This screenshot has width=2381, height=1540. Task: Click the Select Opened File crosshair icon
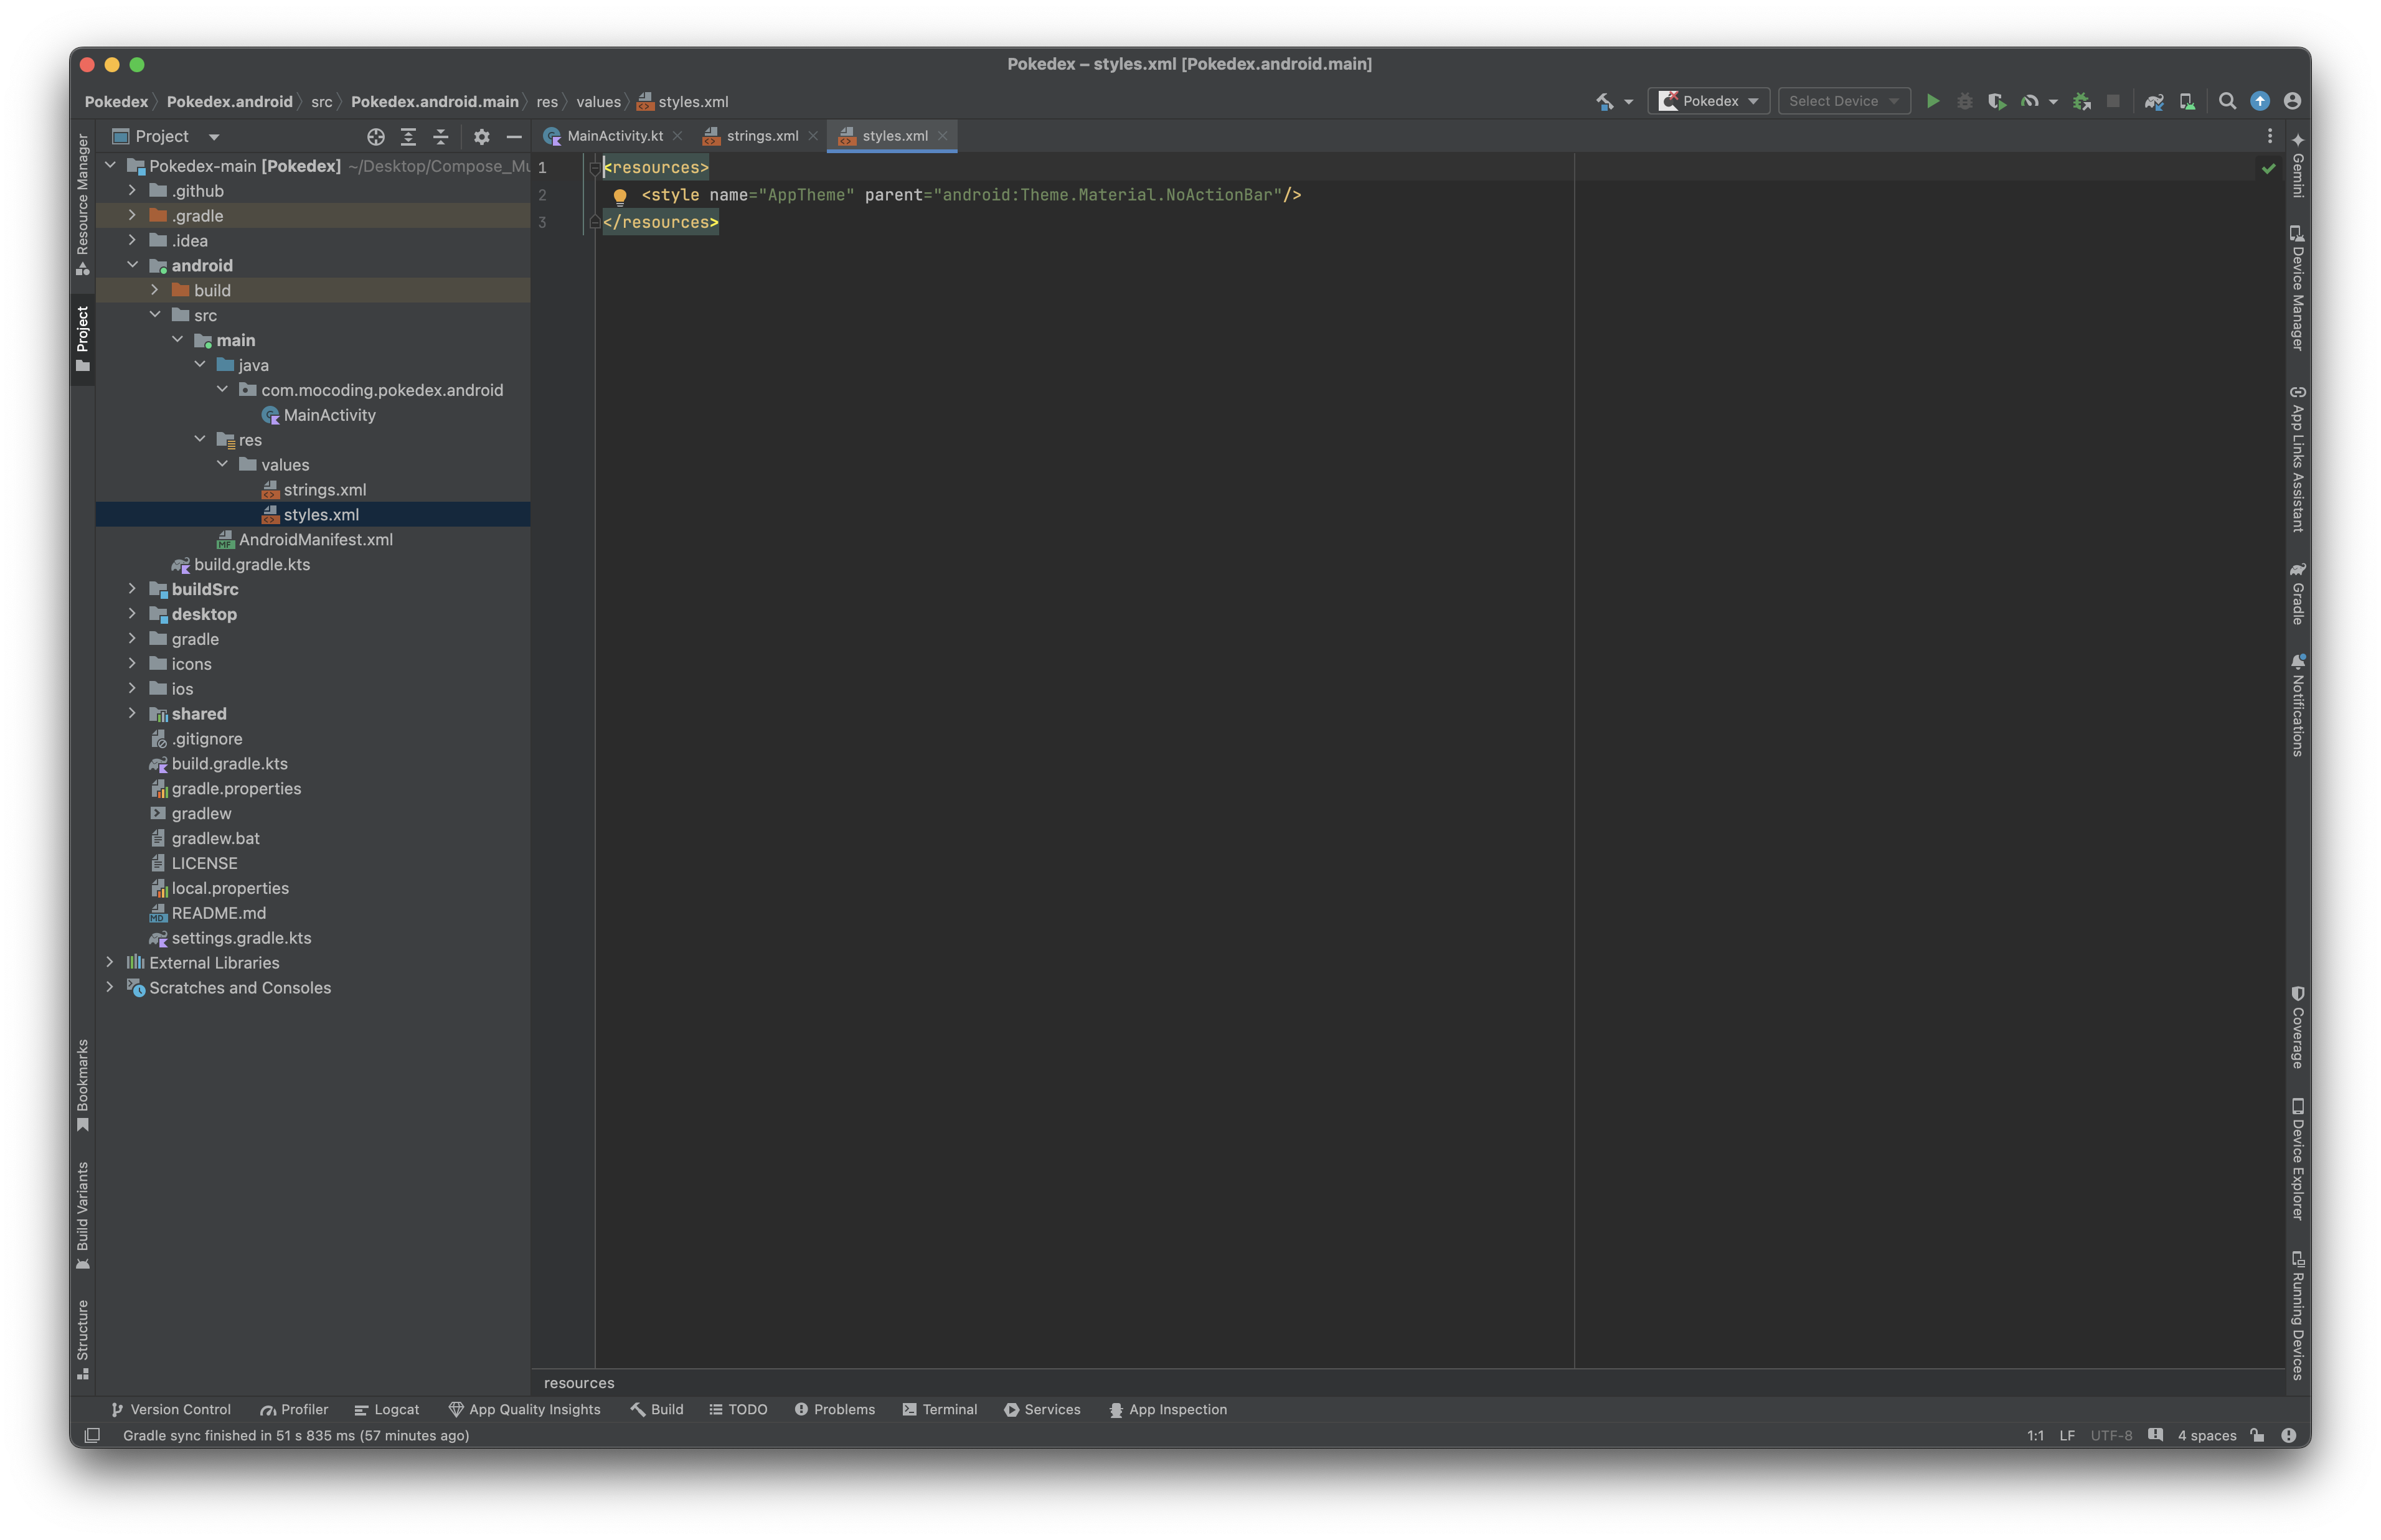coord(376,137)
